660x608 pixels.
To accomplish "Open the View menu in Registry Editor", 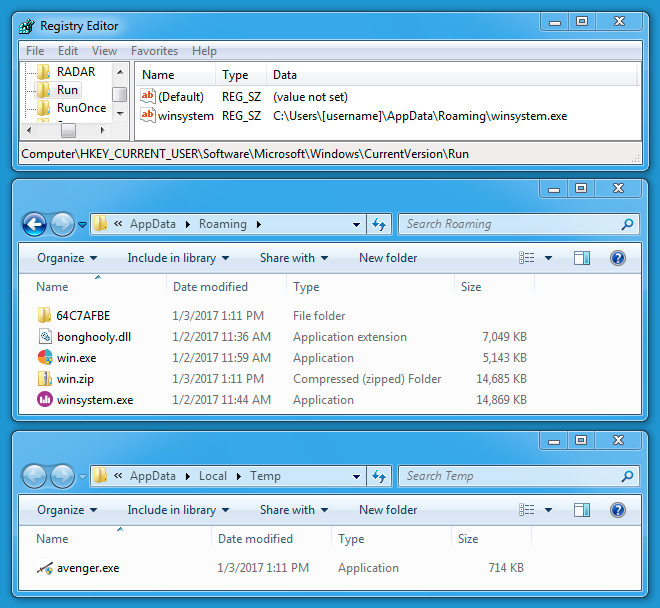I will pyautogui.click(x=104, y=51).
